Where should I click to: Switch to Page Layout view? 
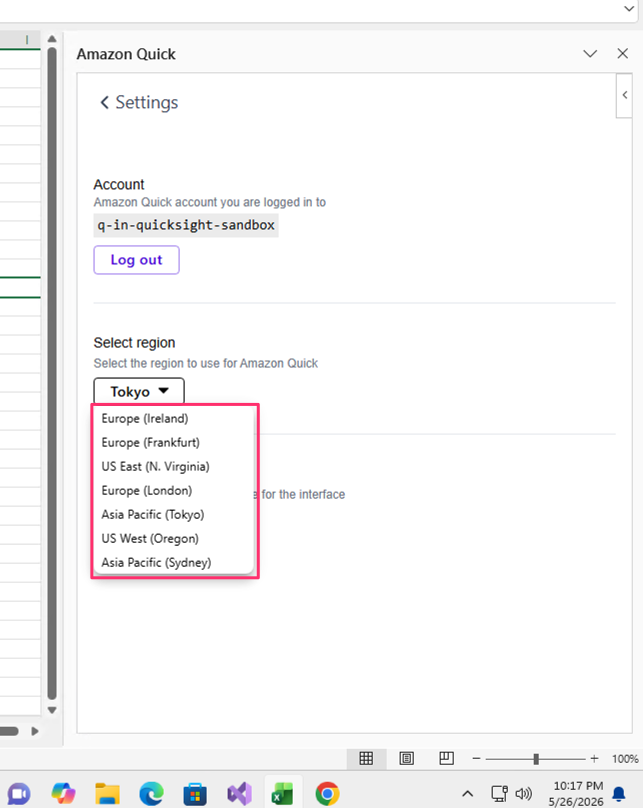[x=407, y=759]
